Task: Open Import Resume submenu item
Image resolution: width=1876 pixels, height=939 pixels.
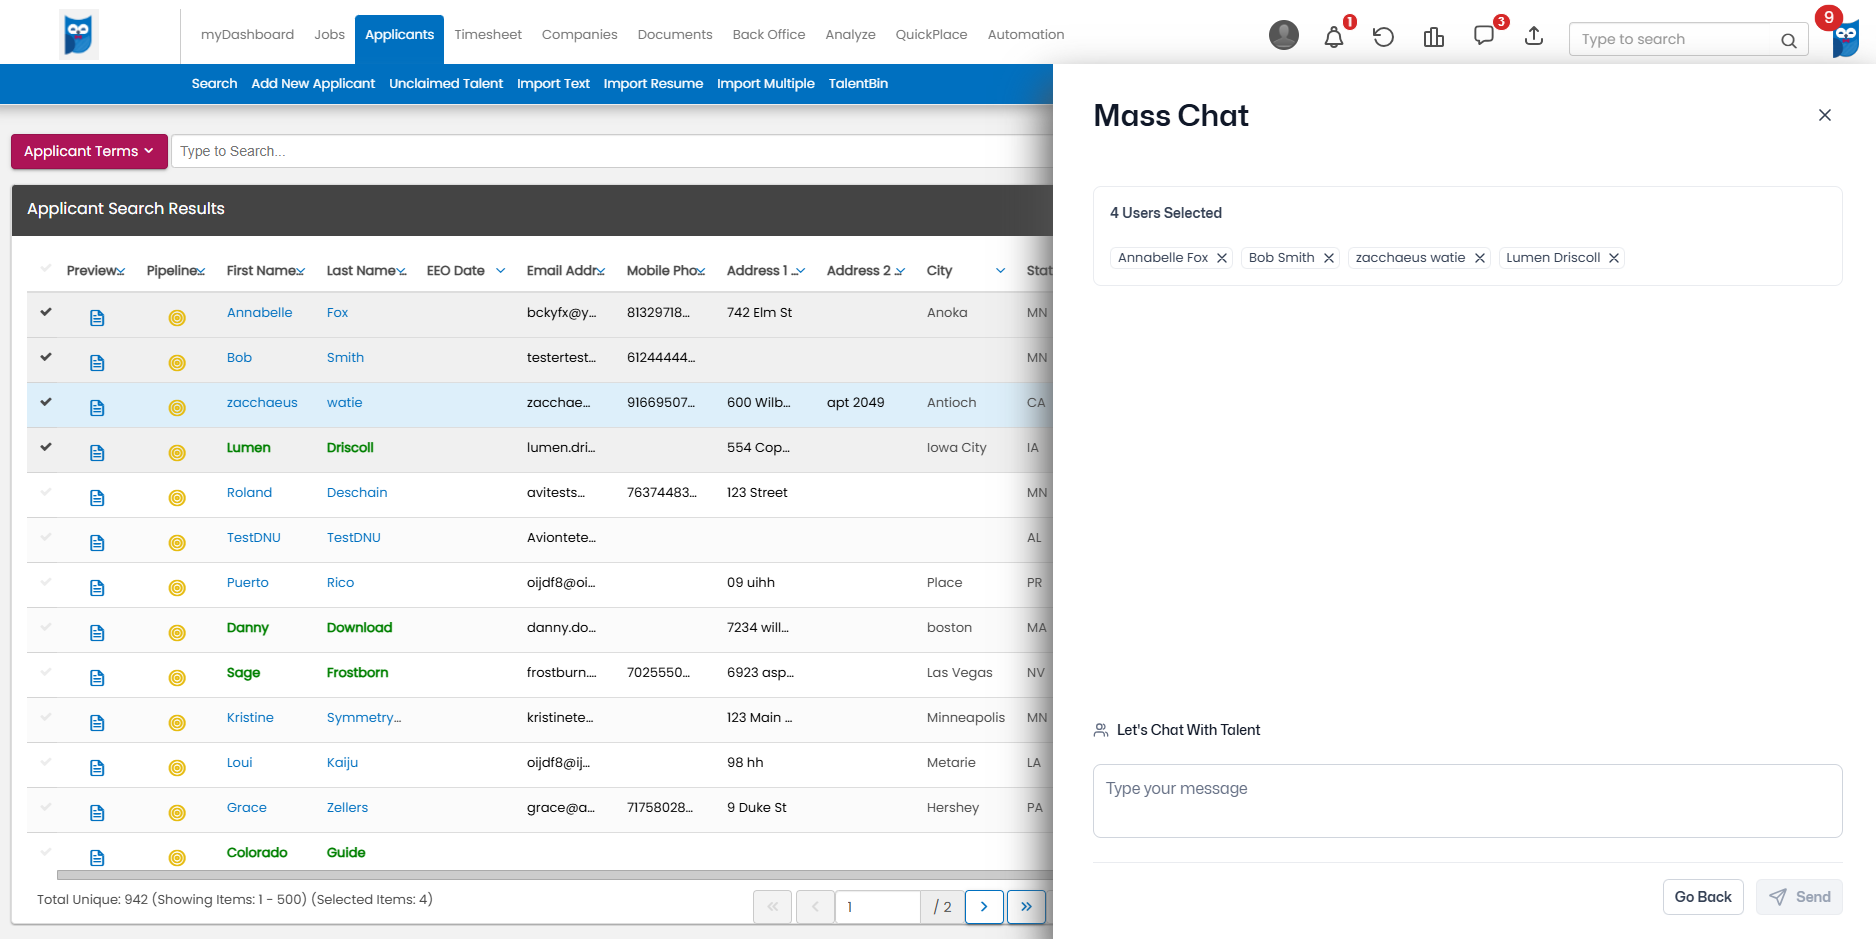Action: coord(652,84)
